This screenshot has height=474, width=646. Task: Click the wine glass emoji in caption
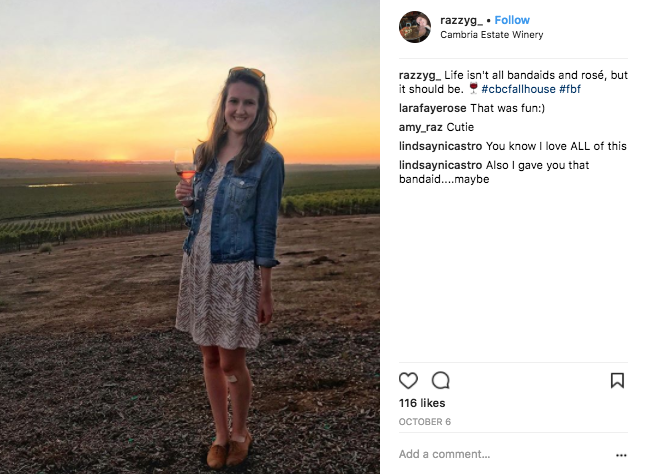(473, 88)
